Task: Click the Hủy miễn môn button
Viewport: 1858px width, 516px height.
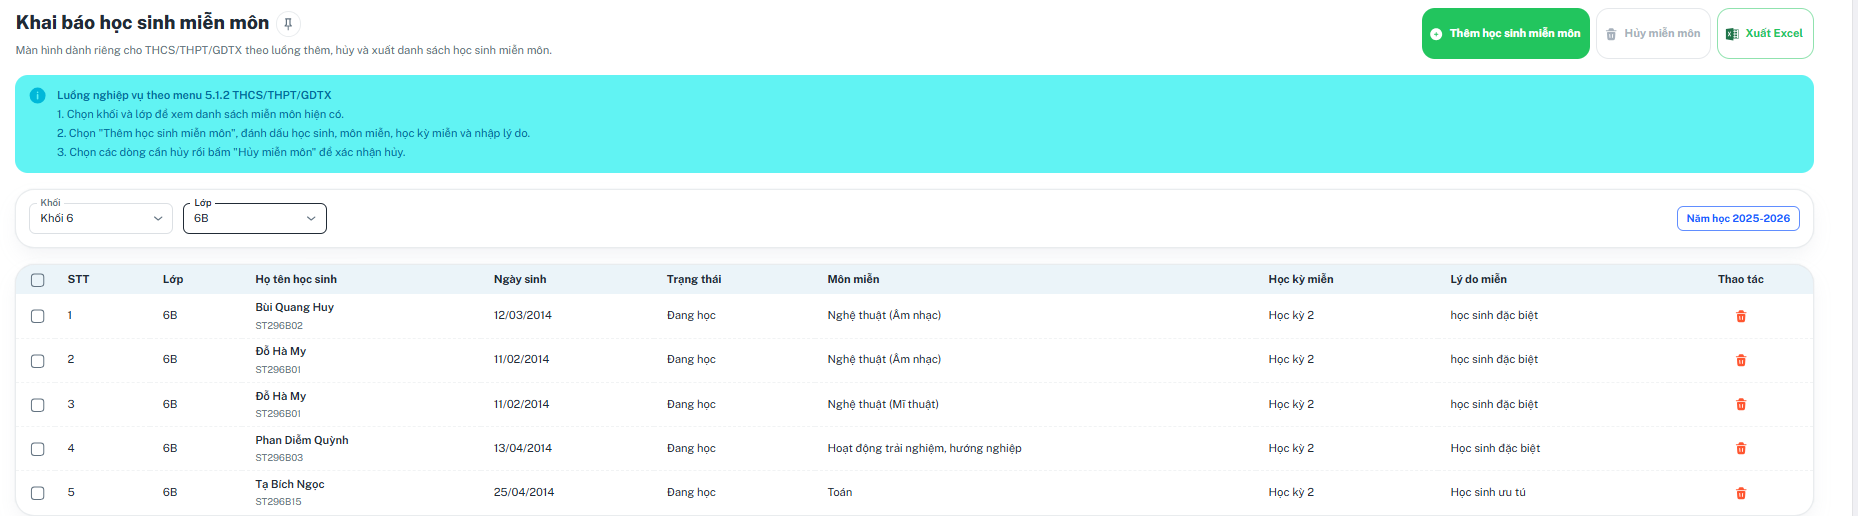Action: tap(1652, 34)
